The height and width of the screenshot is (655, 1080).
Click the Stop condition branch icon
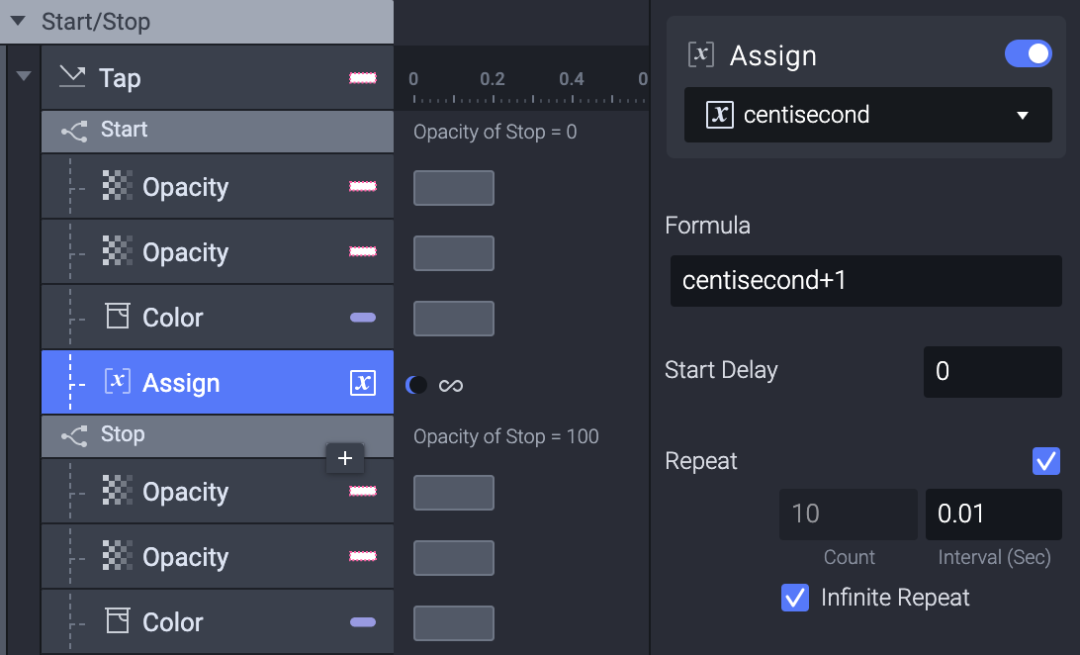[74, 436]
